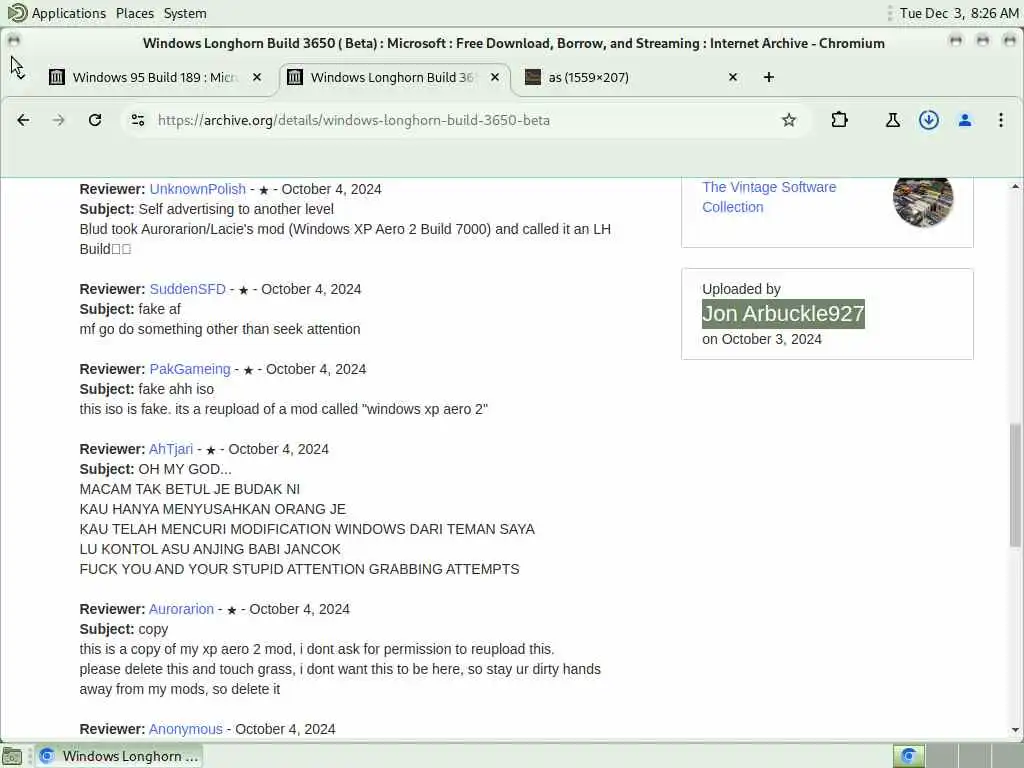The width and height of the screenshot is (1024, 768).
Task: Click the image favicon on as (1559×207) tab
Action: (533, 77)
